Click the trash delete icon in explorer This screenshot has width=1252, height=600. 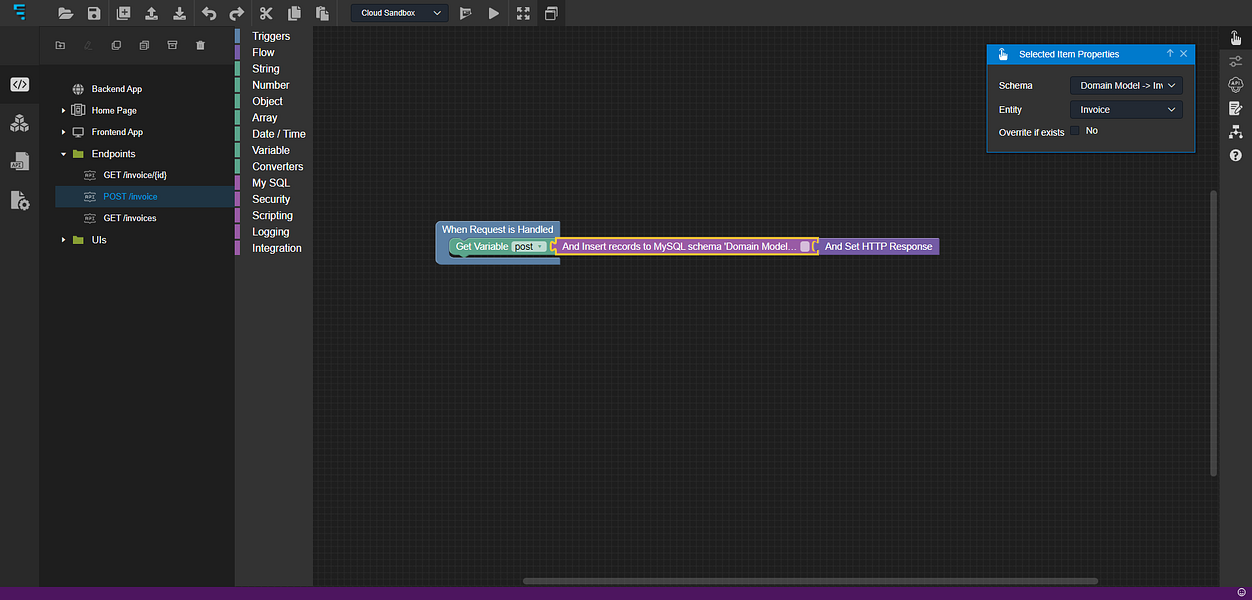(x=200, y=45)
